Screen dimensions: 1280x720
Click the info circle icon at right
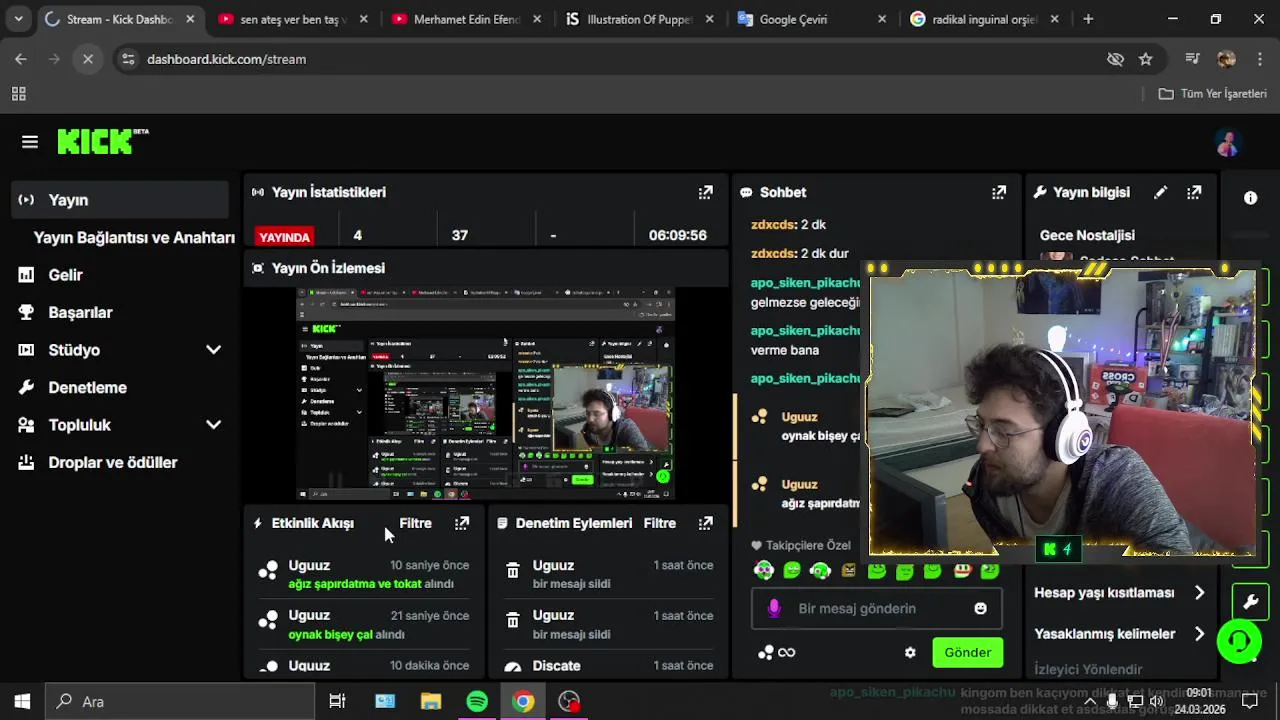(1250, 198)
